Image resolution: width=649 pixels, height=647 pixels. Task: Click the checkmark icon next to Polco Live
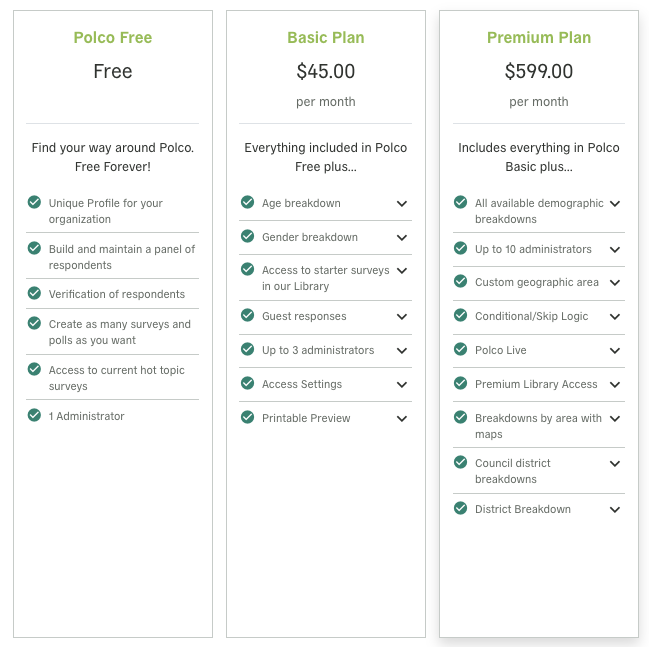460,349
